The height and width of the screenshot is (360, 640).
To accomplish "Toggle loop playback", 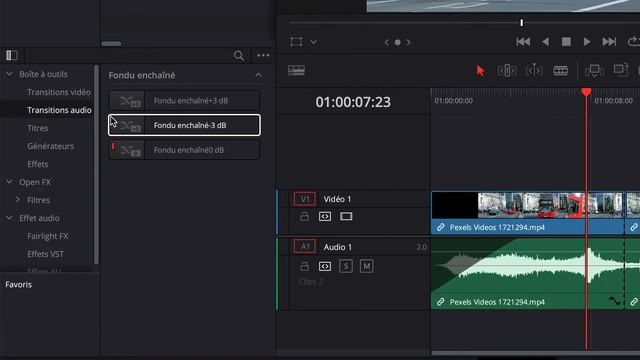I will [x=633, y=42].
